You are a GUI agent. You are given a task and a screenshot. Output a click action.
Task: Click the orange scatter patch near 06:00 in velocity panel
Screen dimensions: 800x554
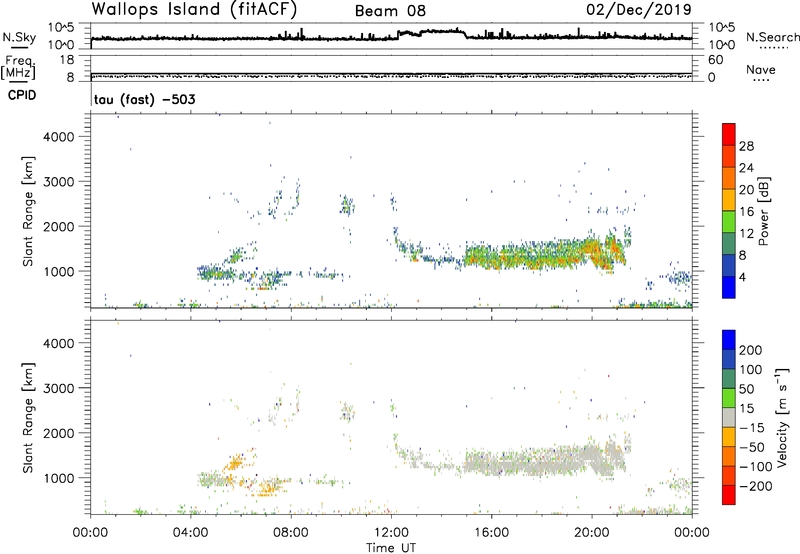[235, 463]
